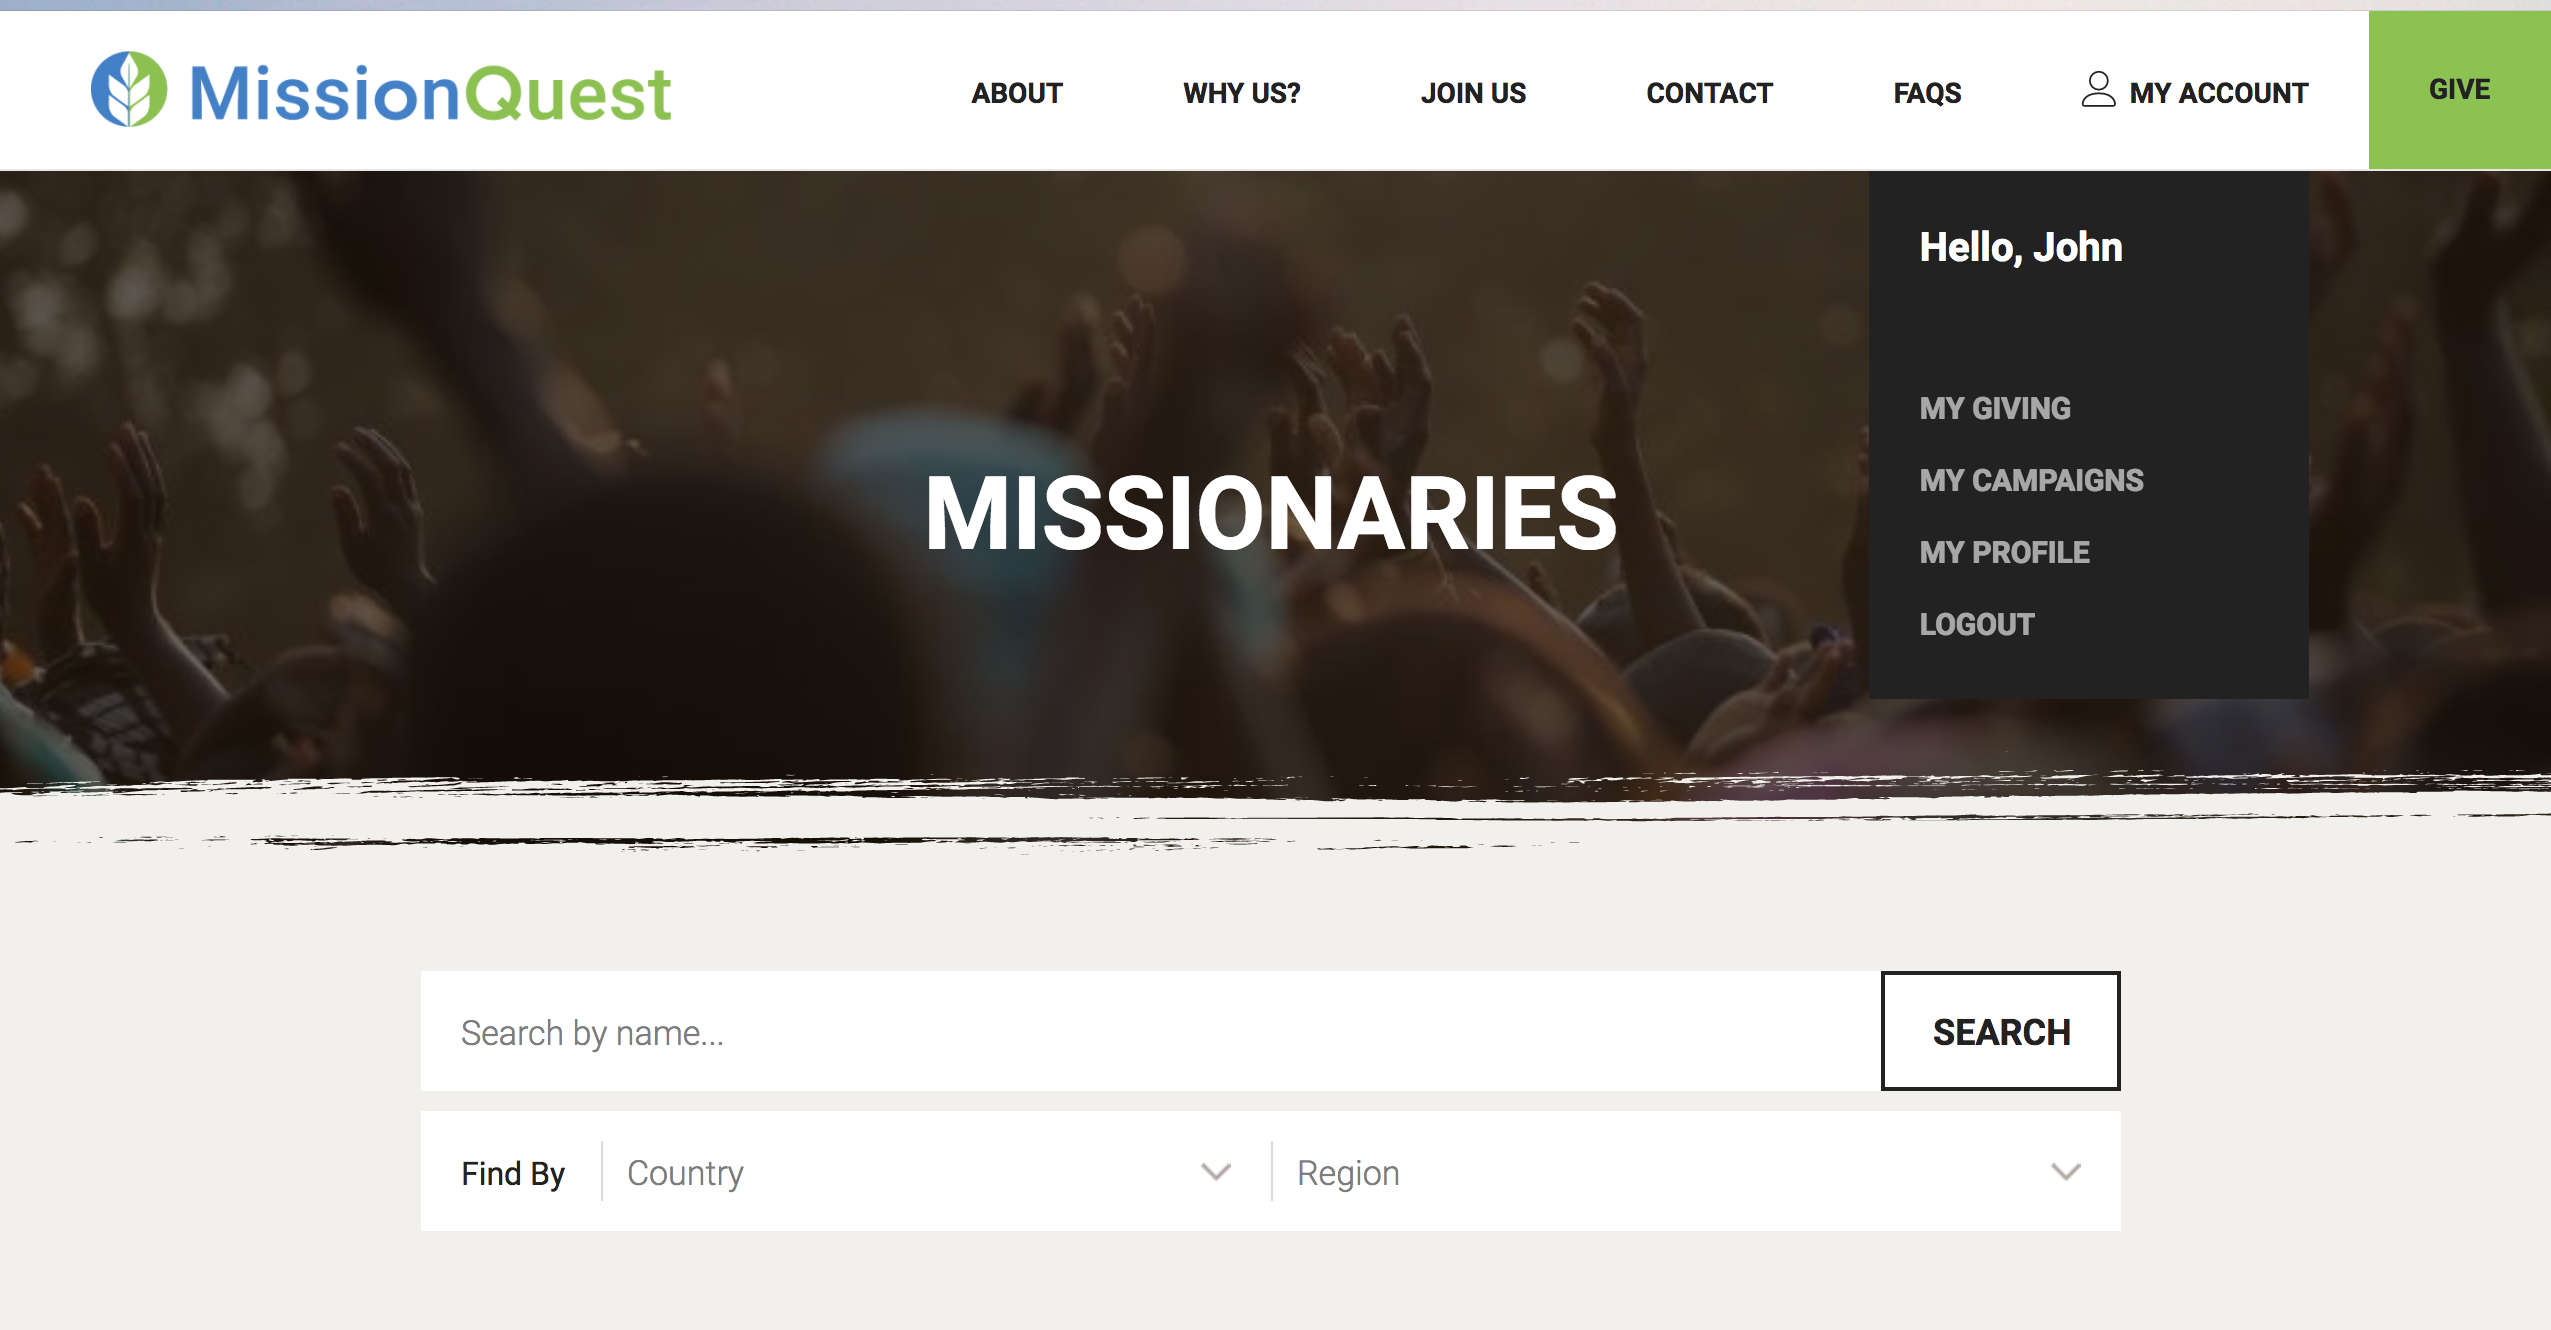Click the green Give button
Screen dimensions: 2551x1330
[2460, 90]
